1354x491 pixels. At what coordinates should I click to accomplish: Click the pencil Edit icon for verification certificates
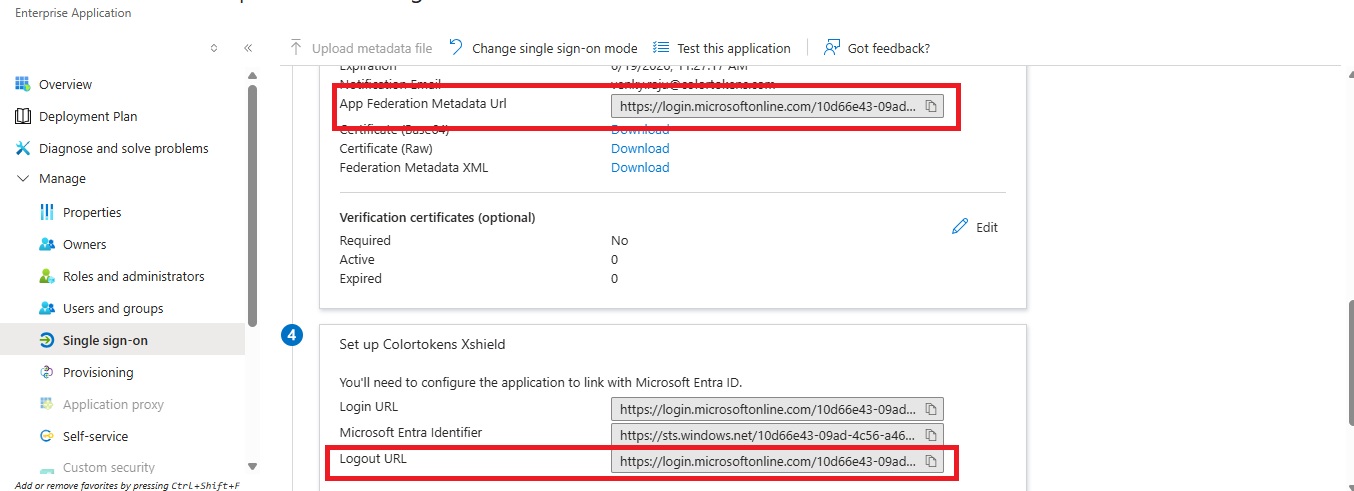[960, 227]
